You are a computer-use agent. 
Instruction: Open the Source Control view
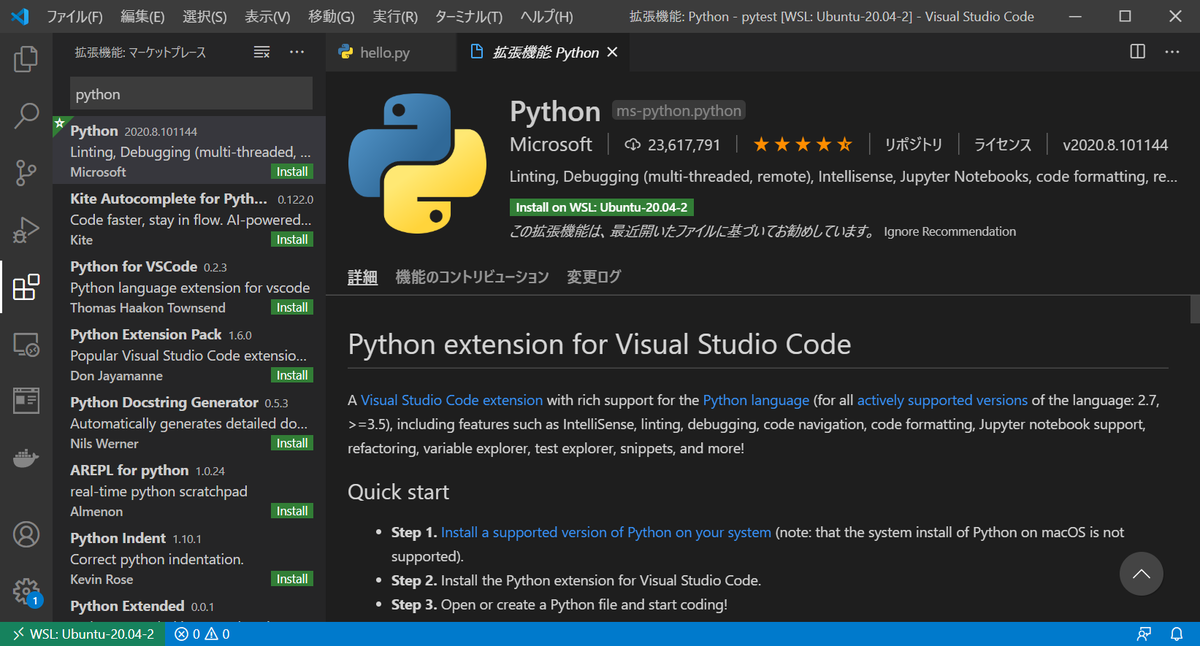coord(26,173)
